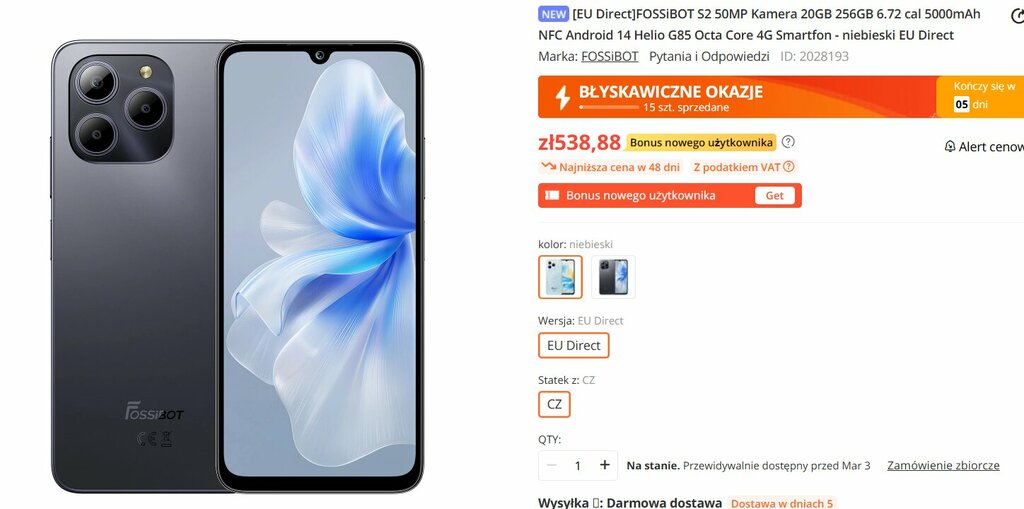Decrease quantity with the minus button
Screen dimensions: 1024x509
[x=551, y=465]
